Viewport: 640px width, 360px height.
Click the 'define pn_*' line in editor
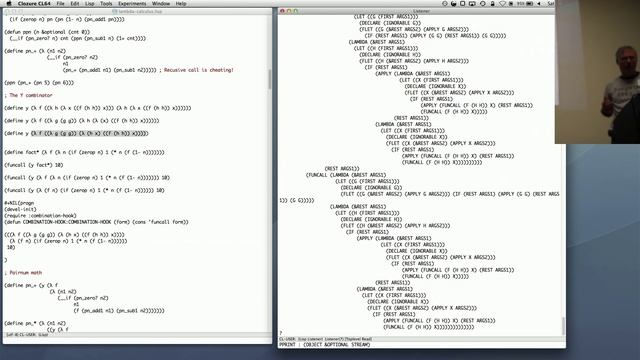[35, 323]
